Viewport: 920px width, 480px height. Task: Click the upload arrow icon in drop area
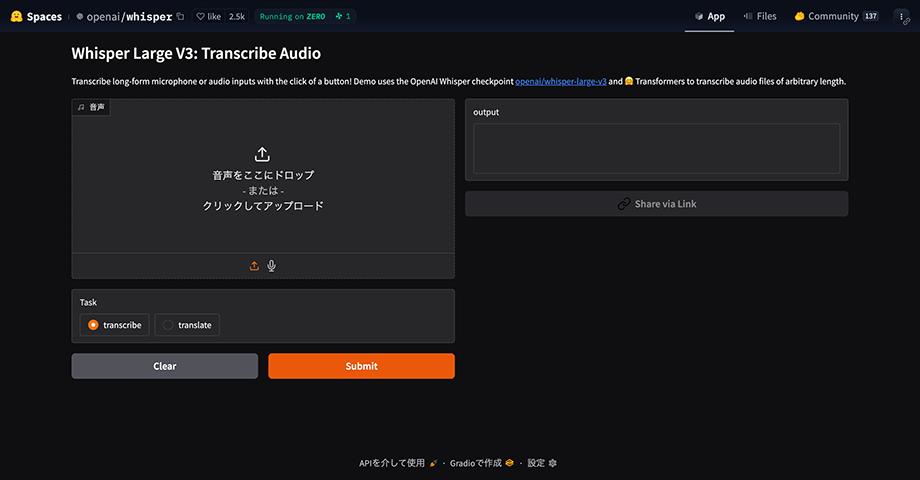tap(262, 154)
